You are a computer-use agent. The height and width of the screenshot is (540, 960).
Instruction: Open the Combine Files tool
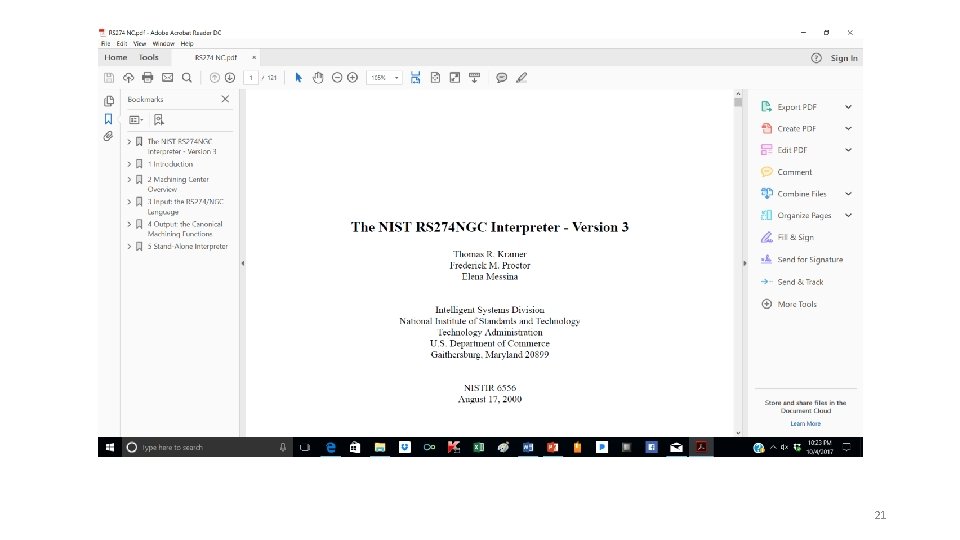[x=801, y=194]
